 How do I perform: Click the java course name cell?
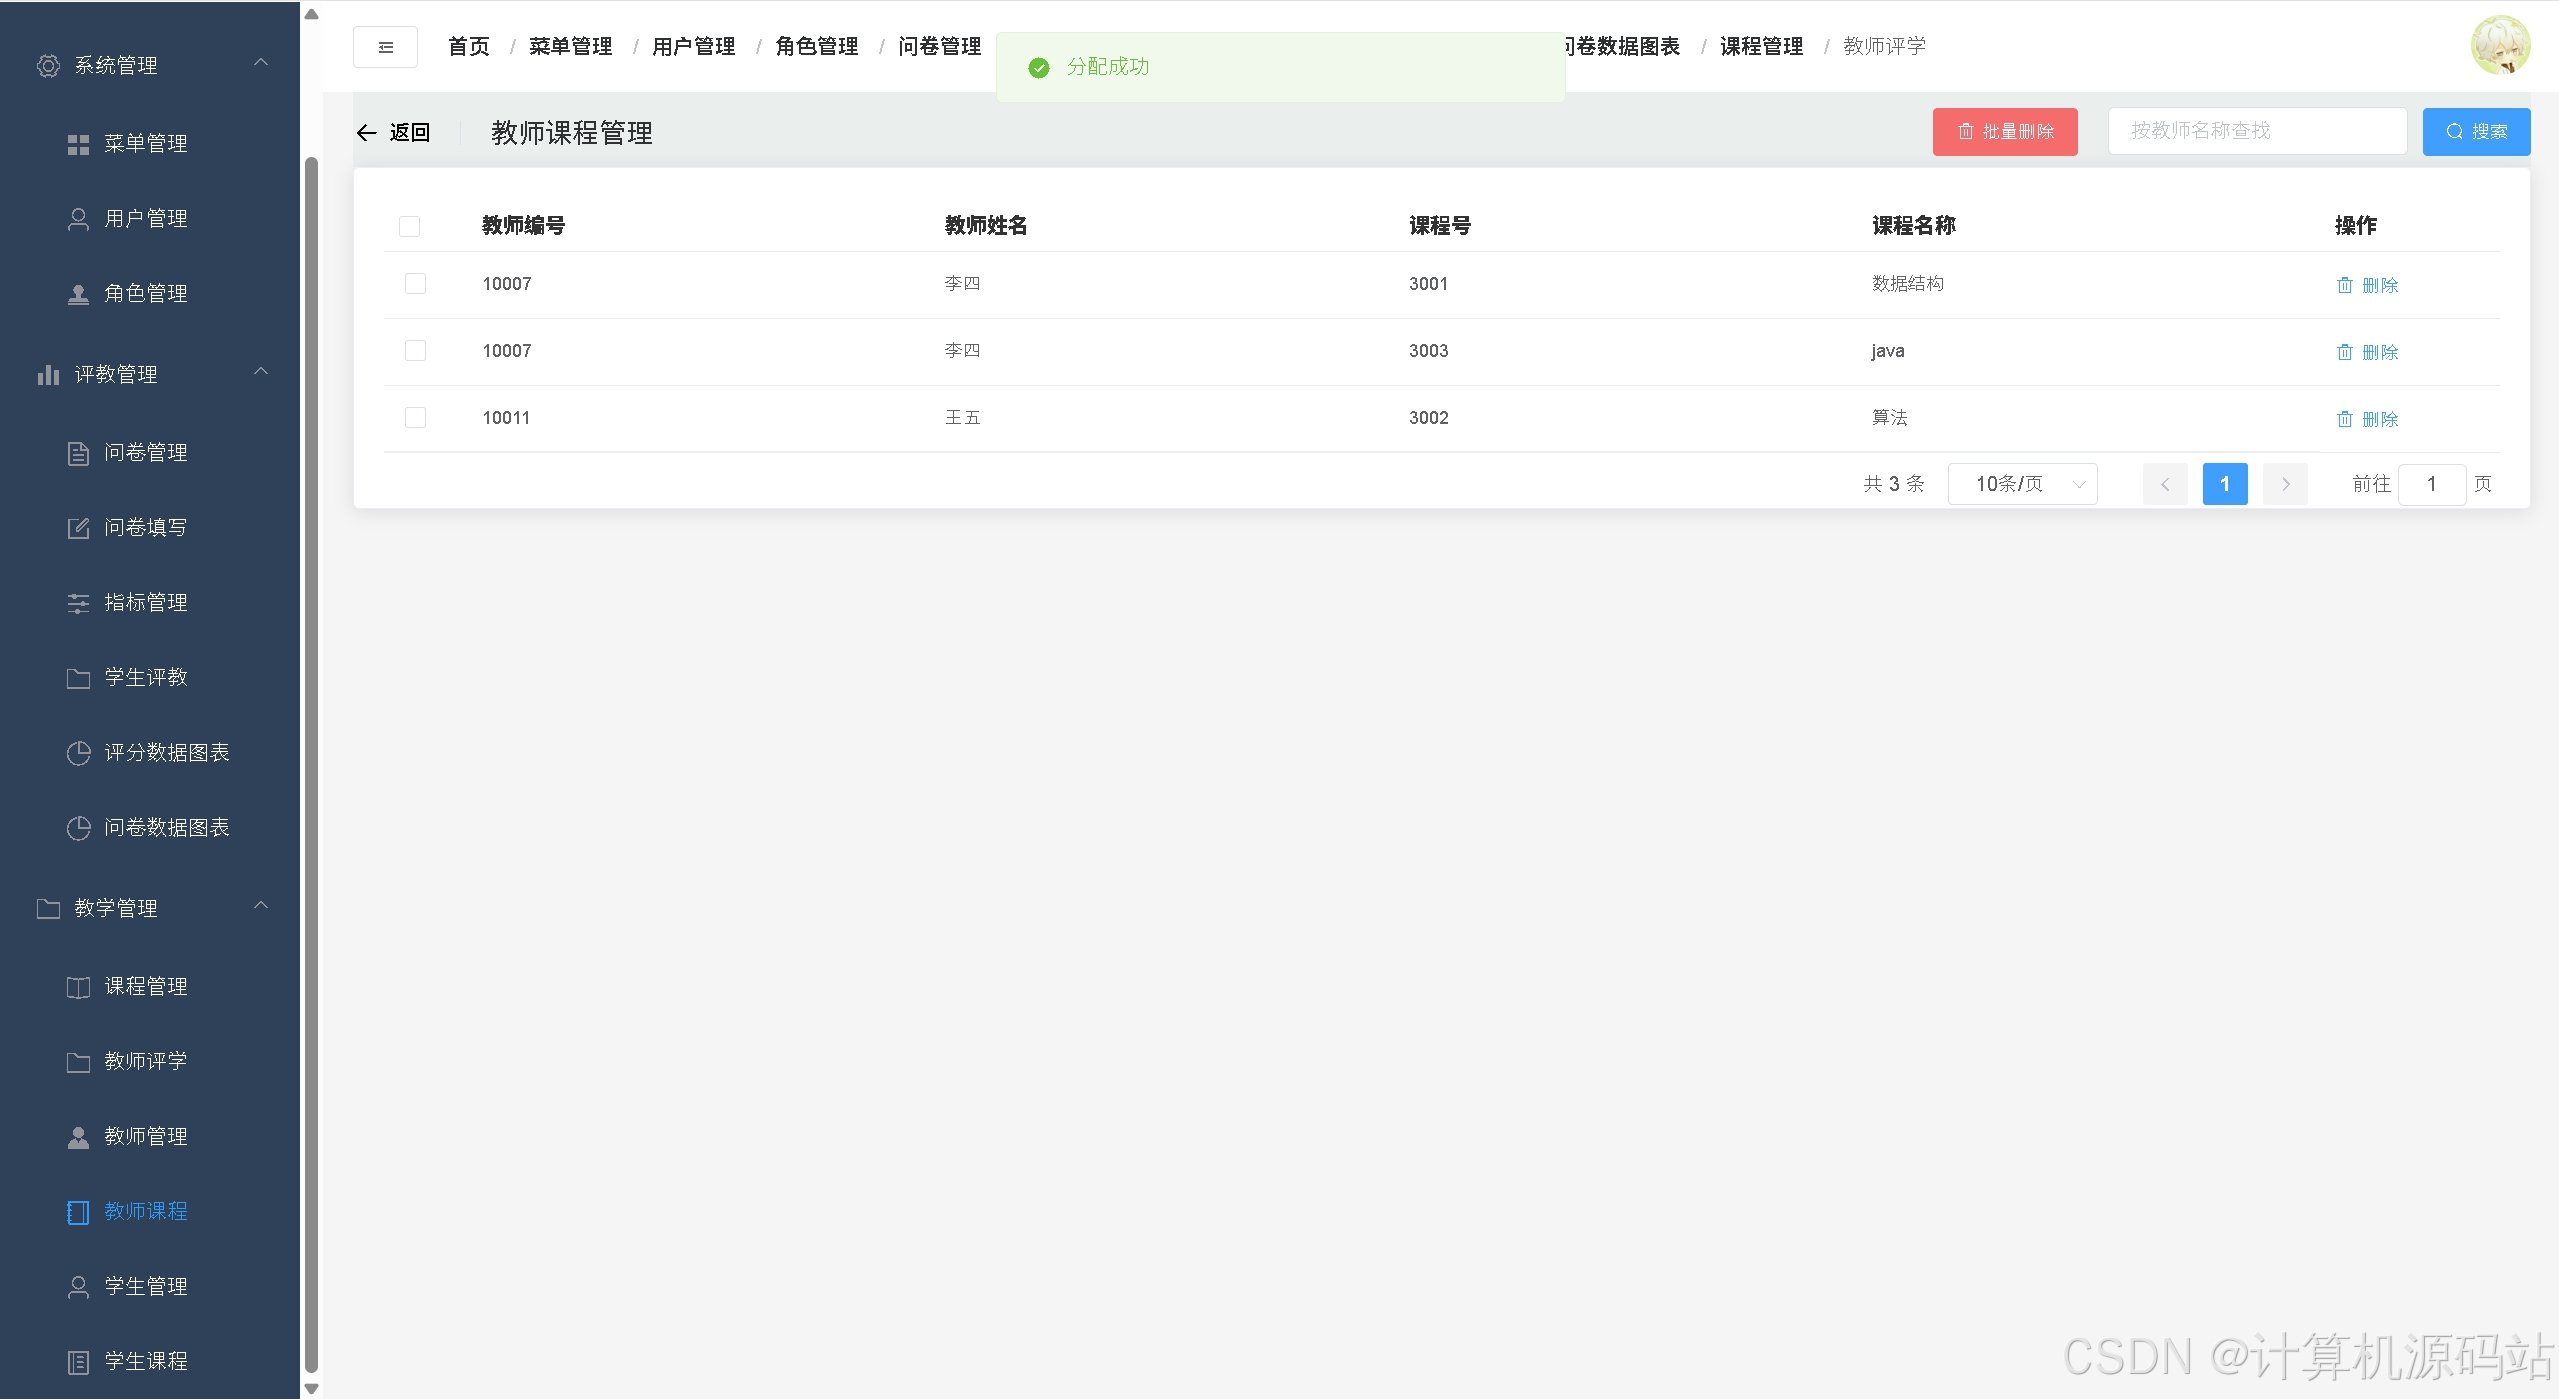[x=1887, y=352]
